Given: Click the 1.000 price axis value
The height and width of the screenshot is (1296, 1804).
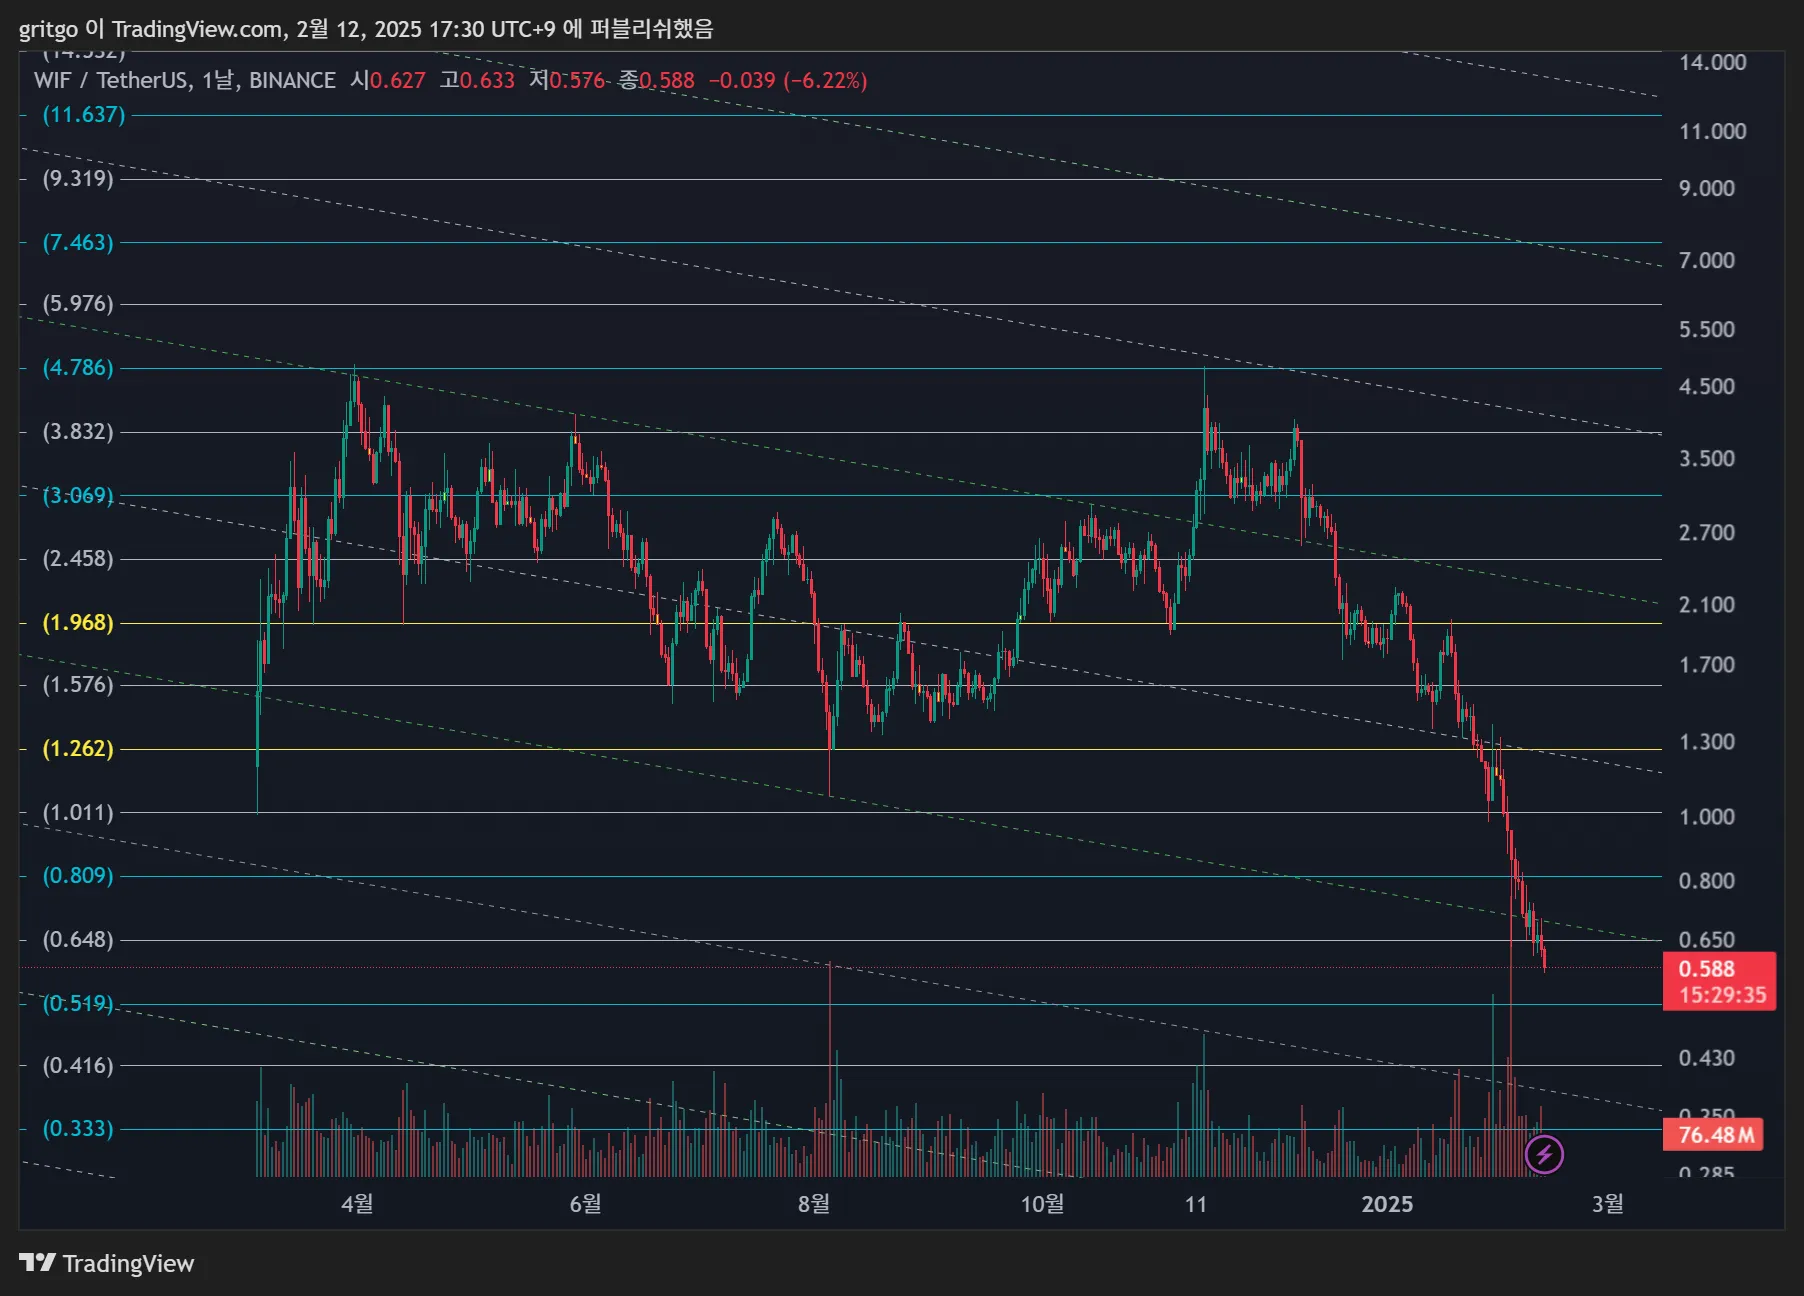Looking at the screenshot, I should point(1707,817).
